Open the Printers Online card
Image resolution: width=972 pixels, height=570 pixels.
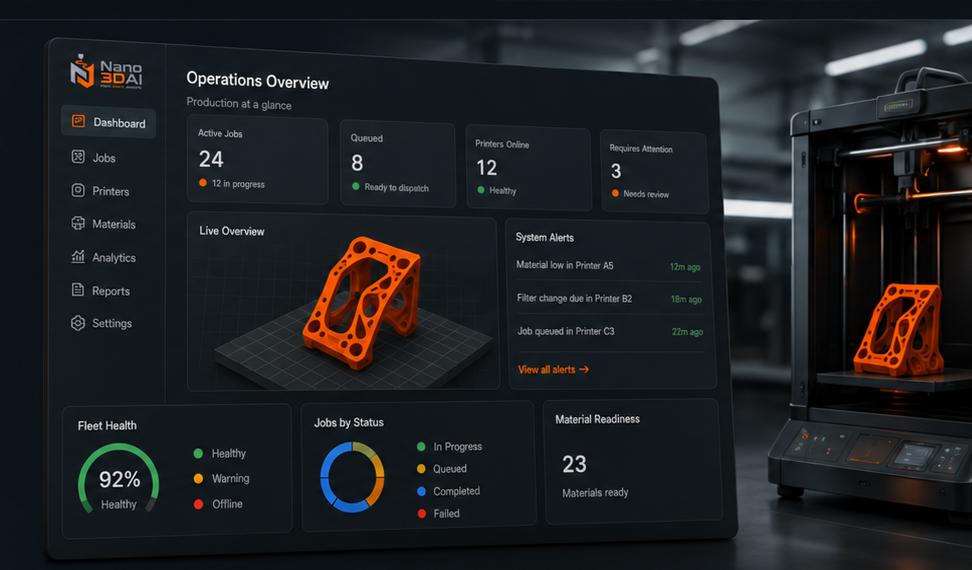coord(528,168)
